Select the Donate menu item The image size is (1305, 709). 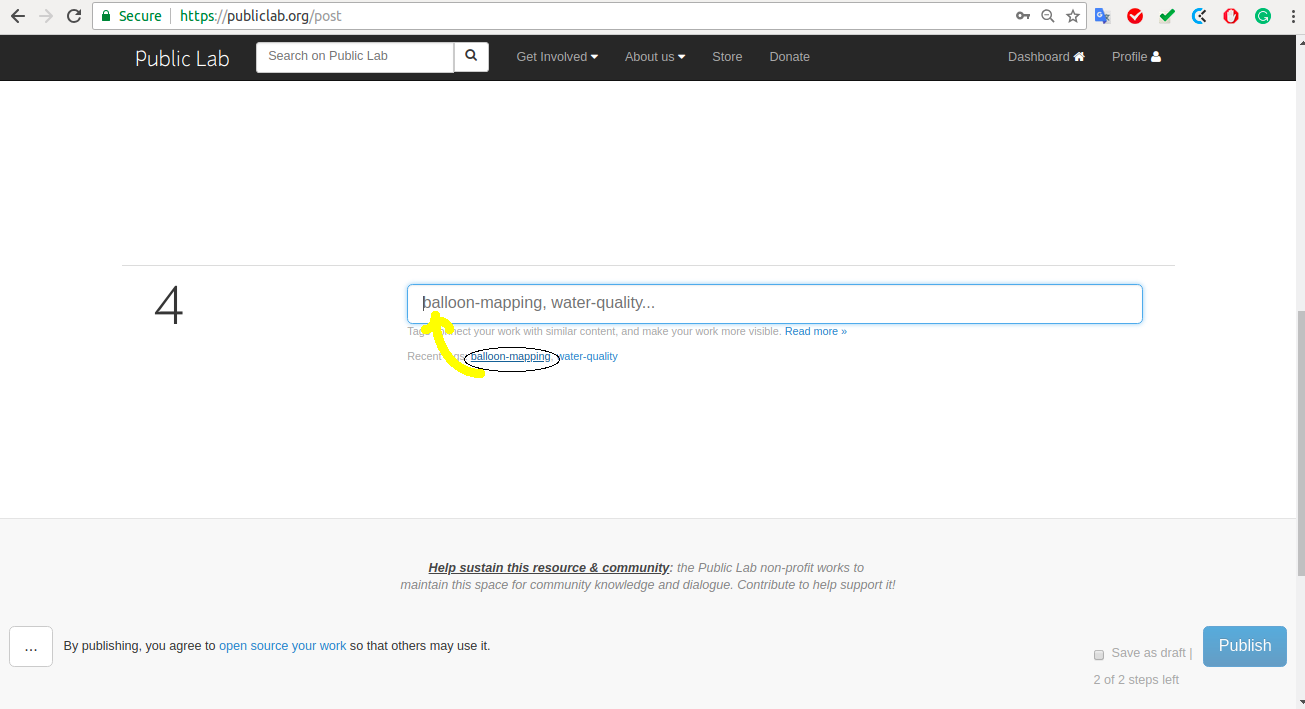(789, 57)
